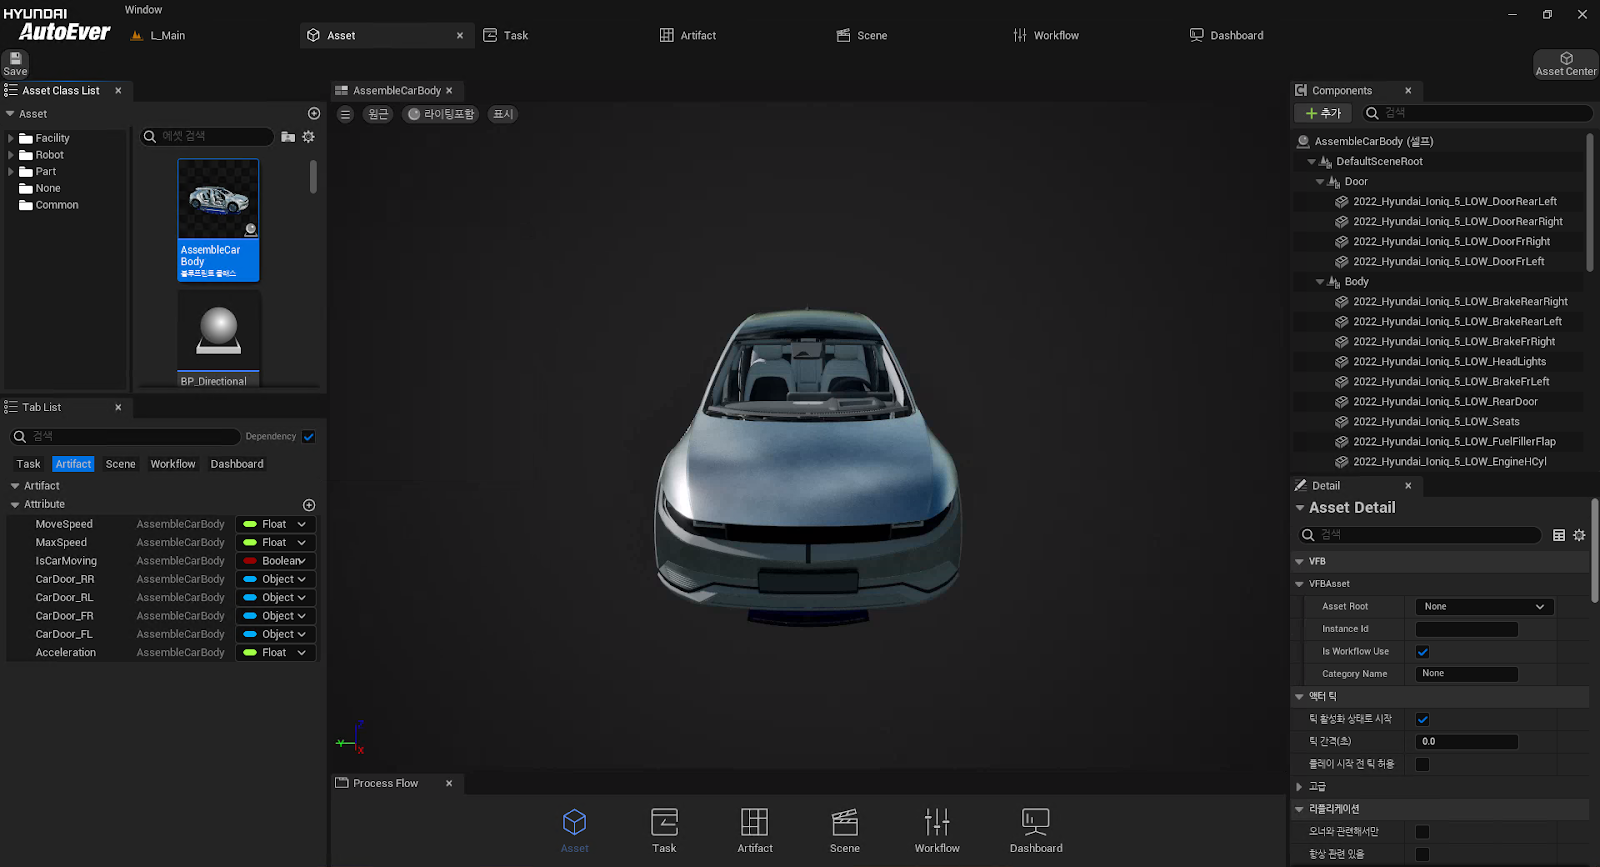Click the 라이팅포함 viewport button
The width and height of the screenshot is (1600, 867).
coord(440,114)
